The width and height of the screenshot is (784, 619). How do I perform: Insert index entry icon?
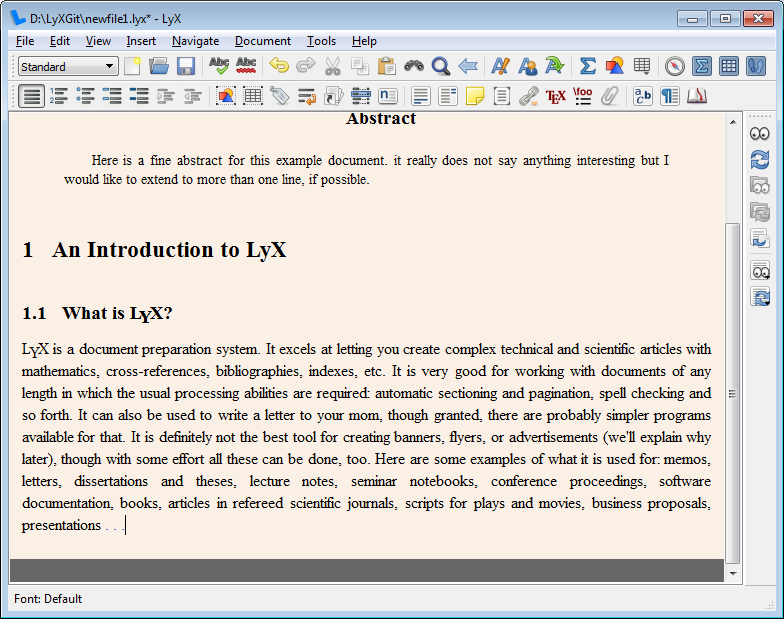point(360,96)
